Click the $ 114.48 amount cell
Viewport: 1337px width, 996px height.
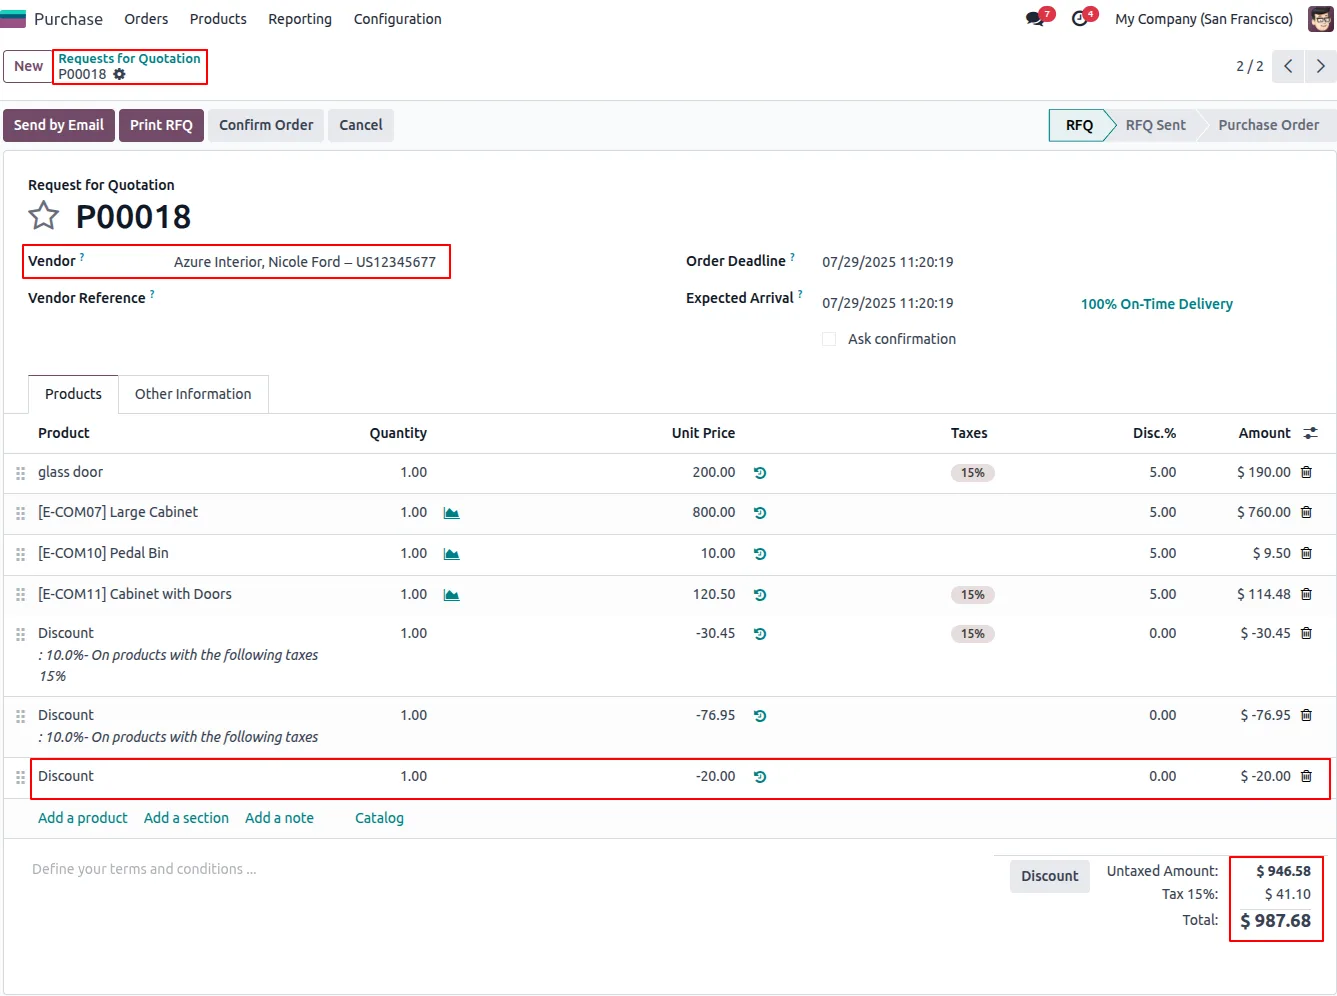click(1264, 594)
